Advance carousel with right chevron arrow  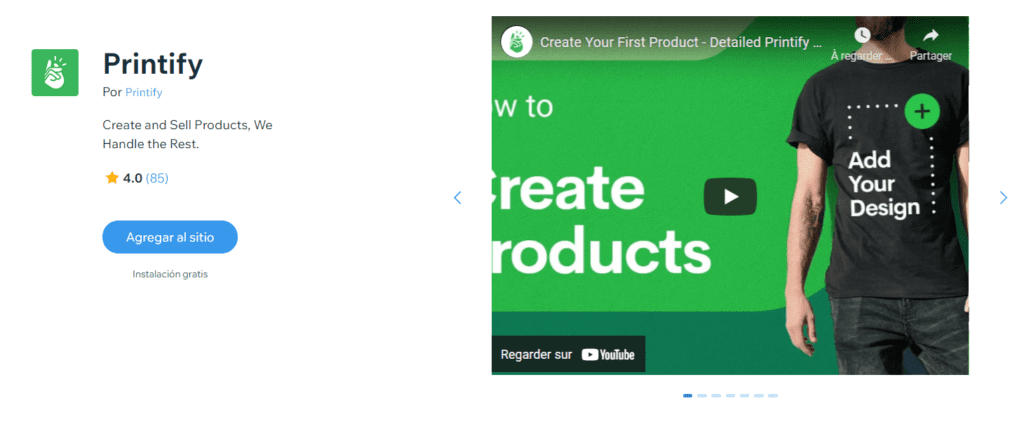point(1004,197)
